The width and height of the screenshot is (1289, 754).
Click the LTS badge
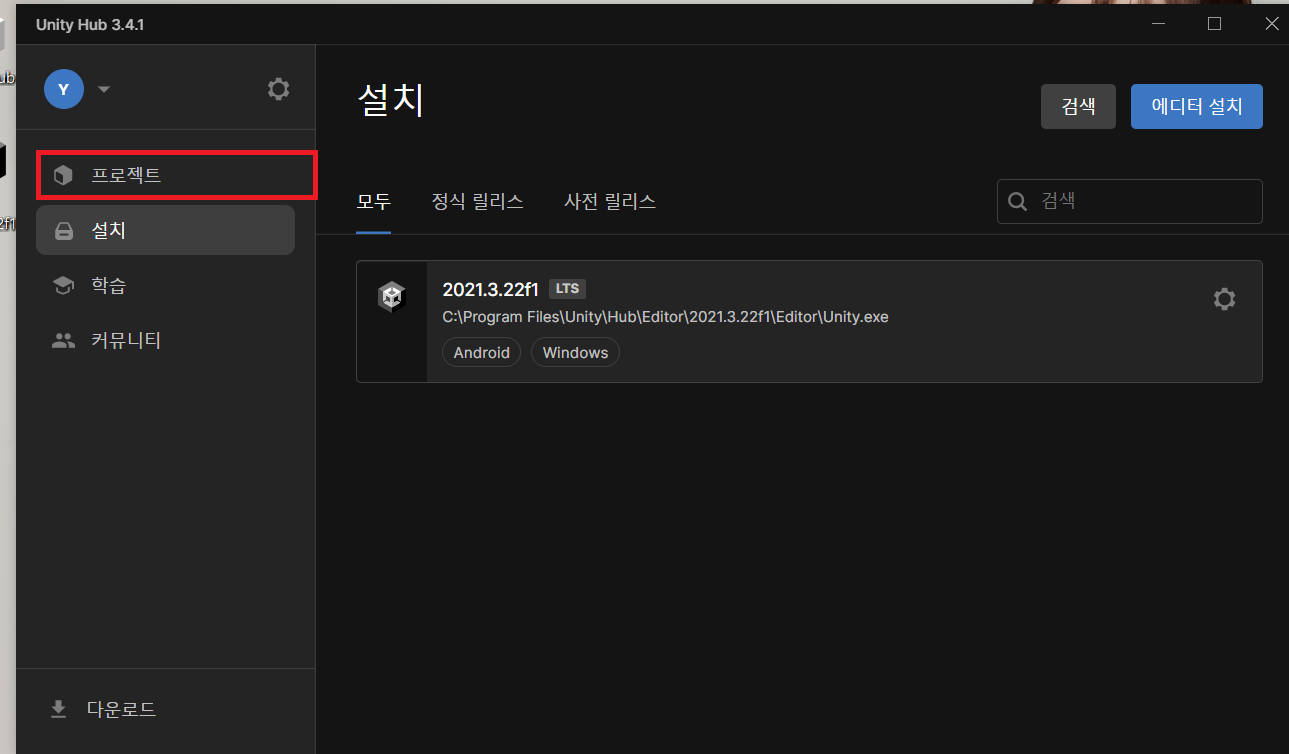567,289
